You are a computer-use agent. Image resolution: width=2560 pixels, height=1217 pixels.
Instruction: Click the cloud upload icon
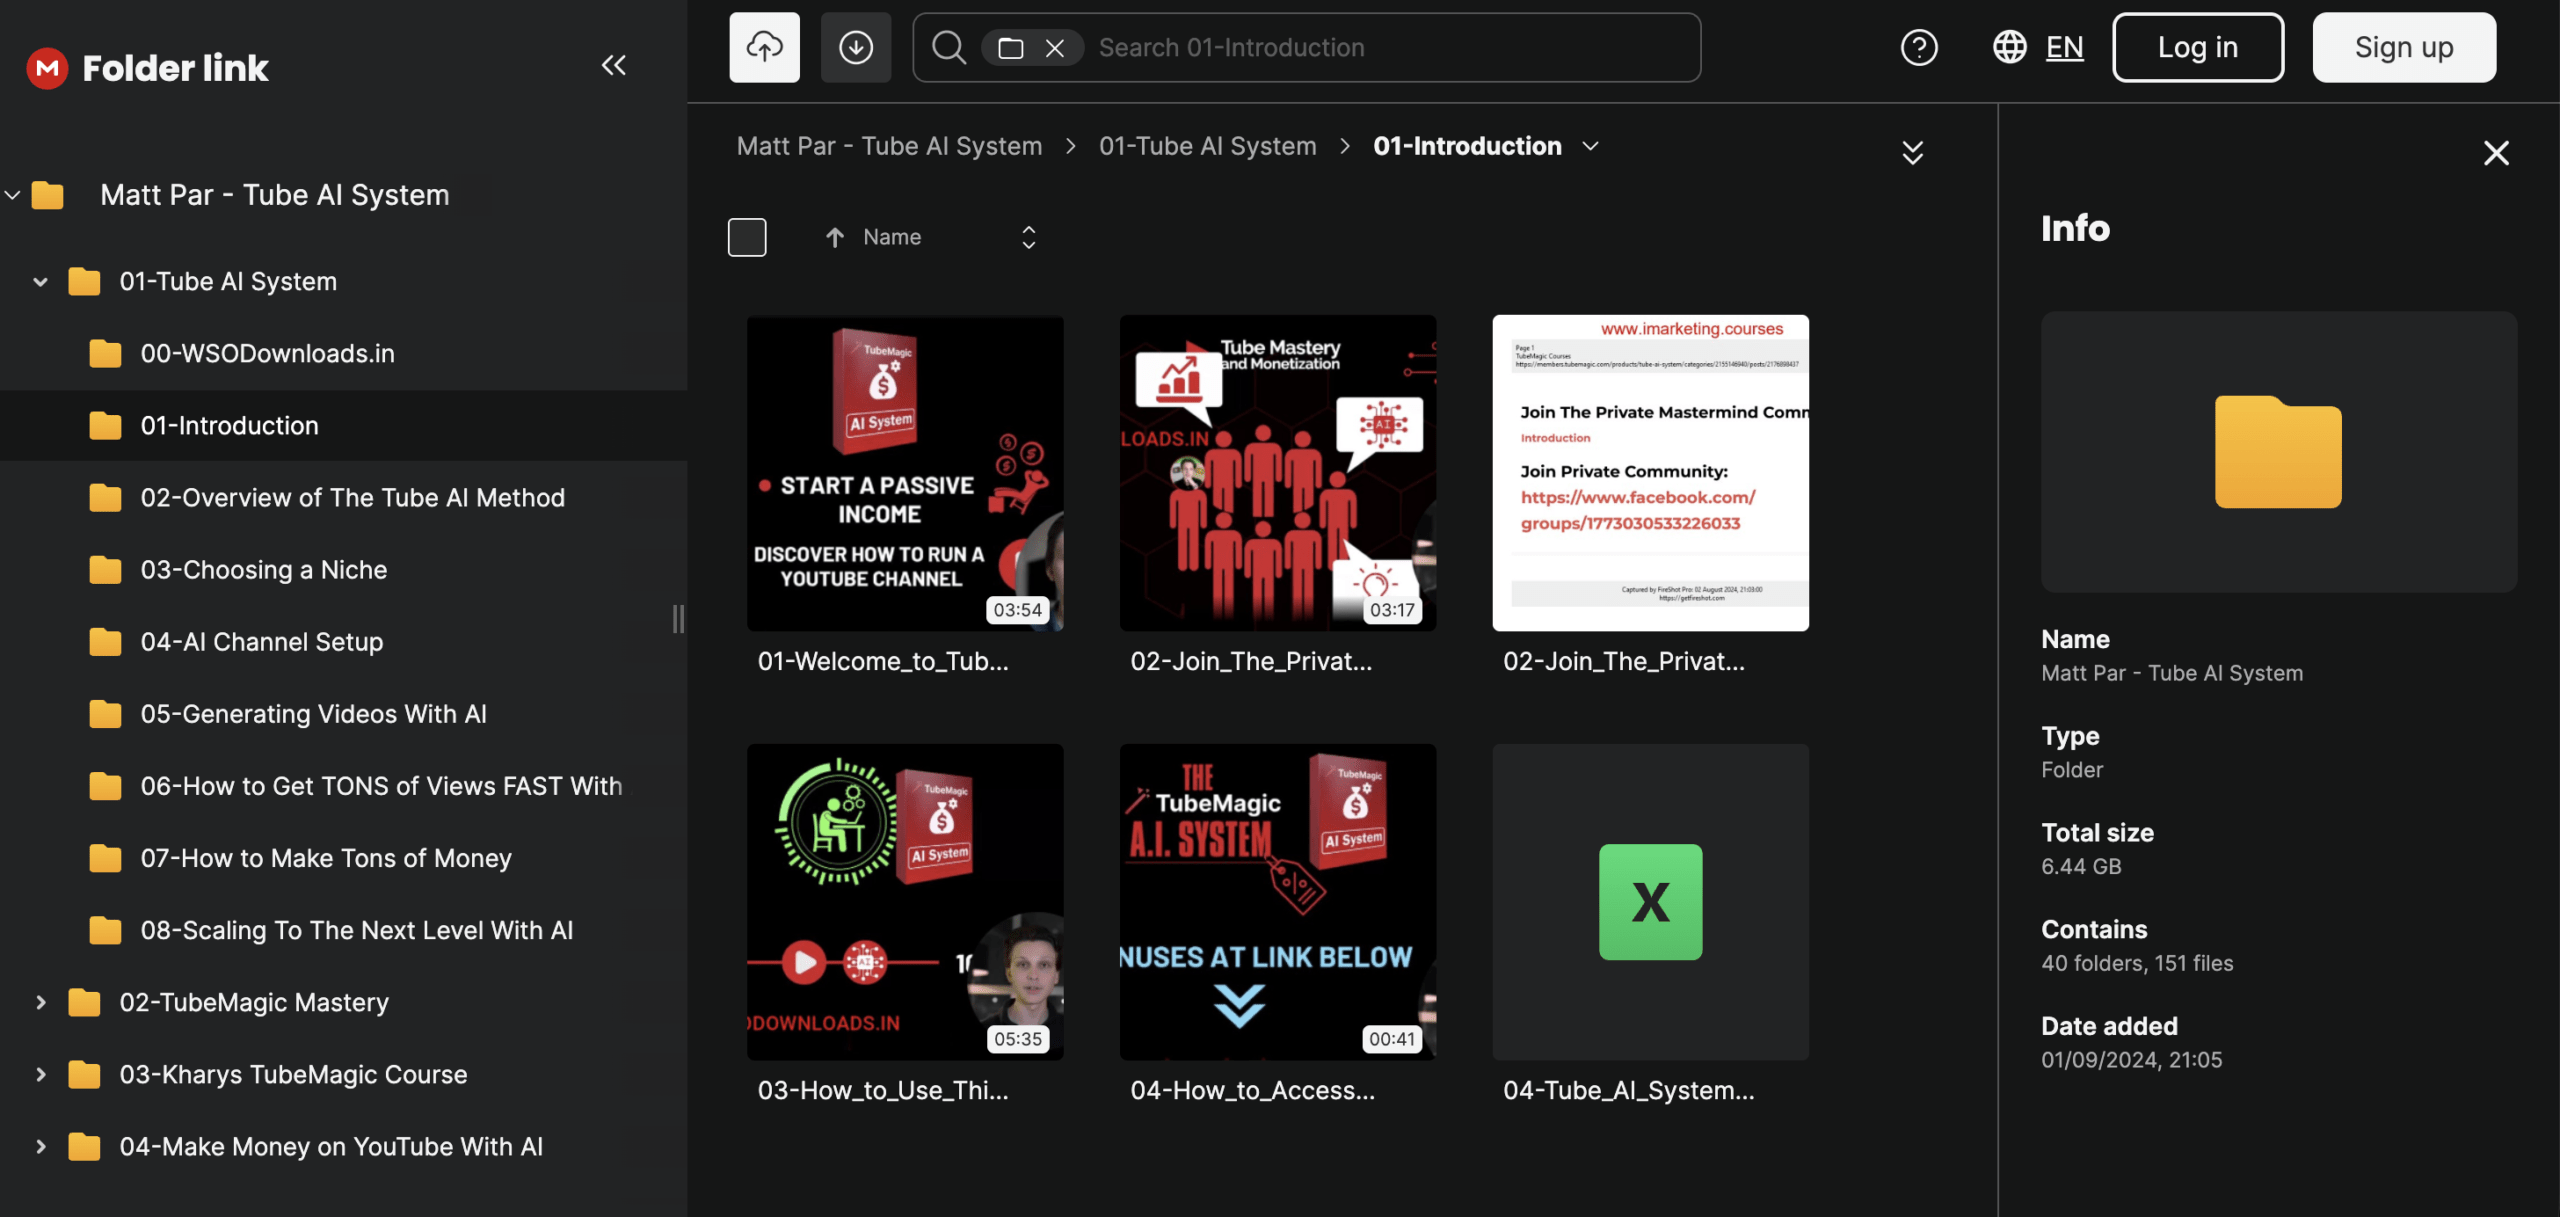click(764, 47)
